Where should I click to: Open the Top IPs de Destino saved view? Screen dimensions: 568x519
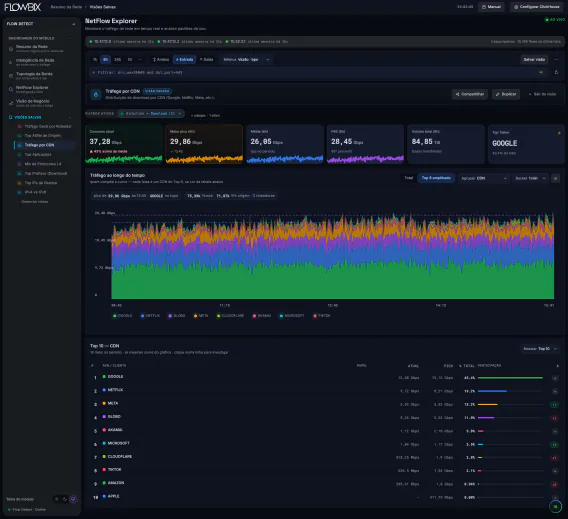pos(41,183)
